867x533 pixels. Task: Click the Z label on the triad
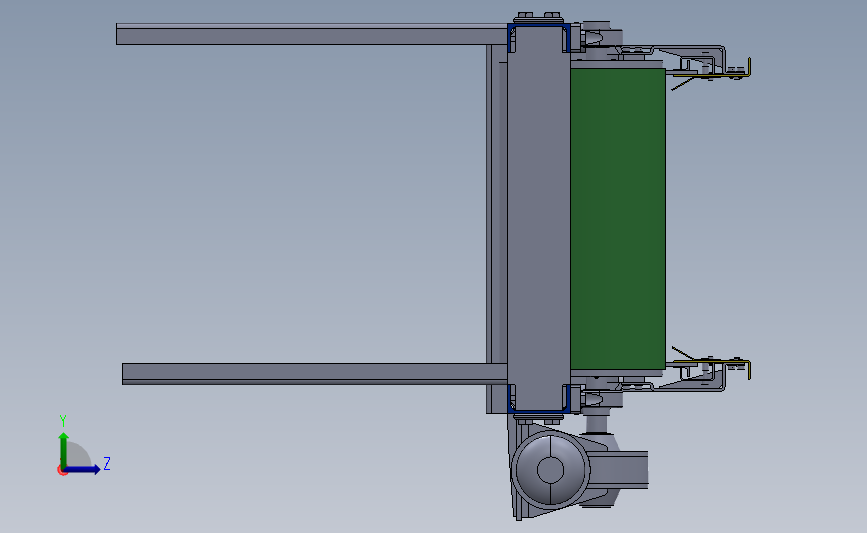click(x=107, y=463)
